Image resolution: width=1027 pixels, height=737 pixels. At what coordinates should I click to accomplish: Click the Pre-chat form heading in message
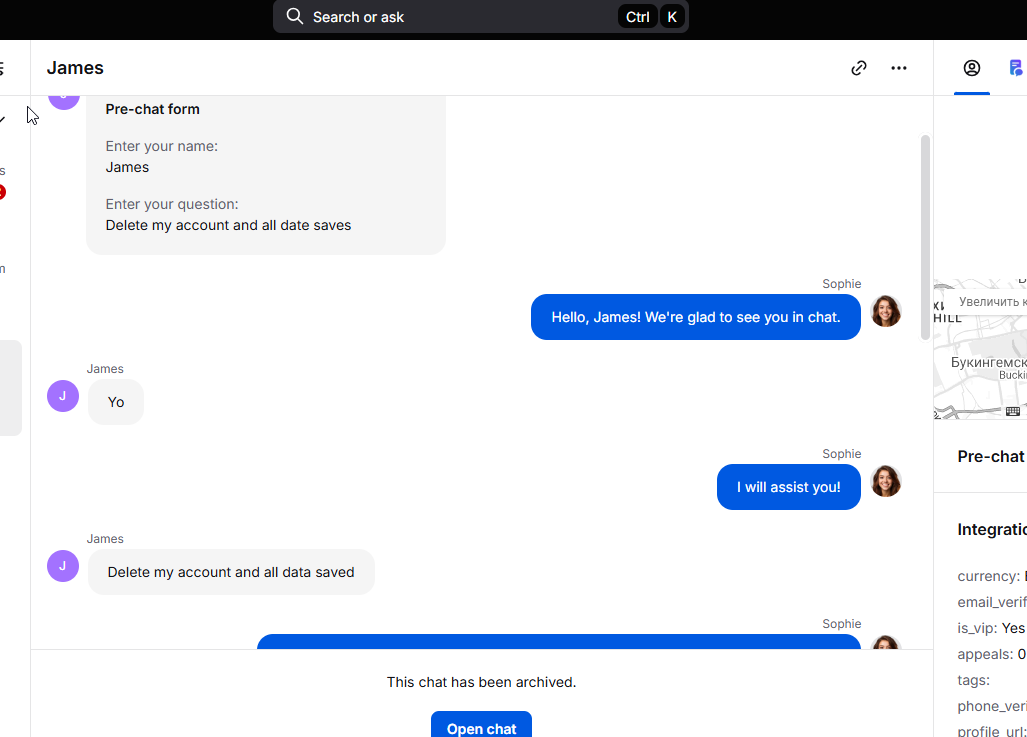[153, 109]
